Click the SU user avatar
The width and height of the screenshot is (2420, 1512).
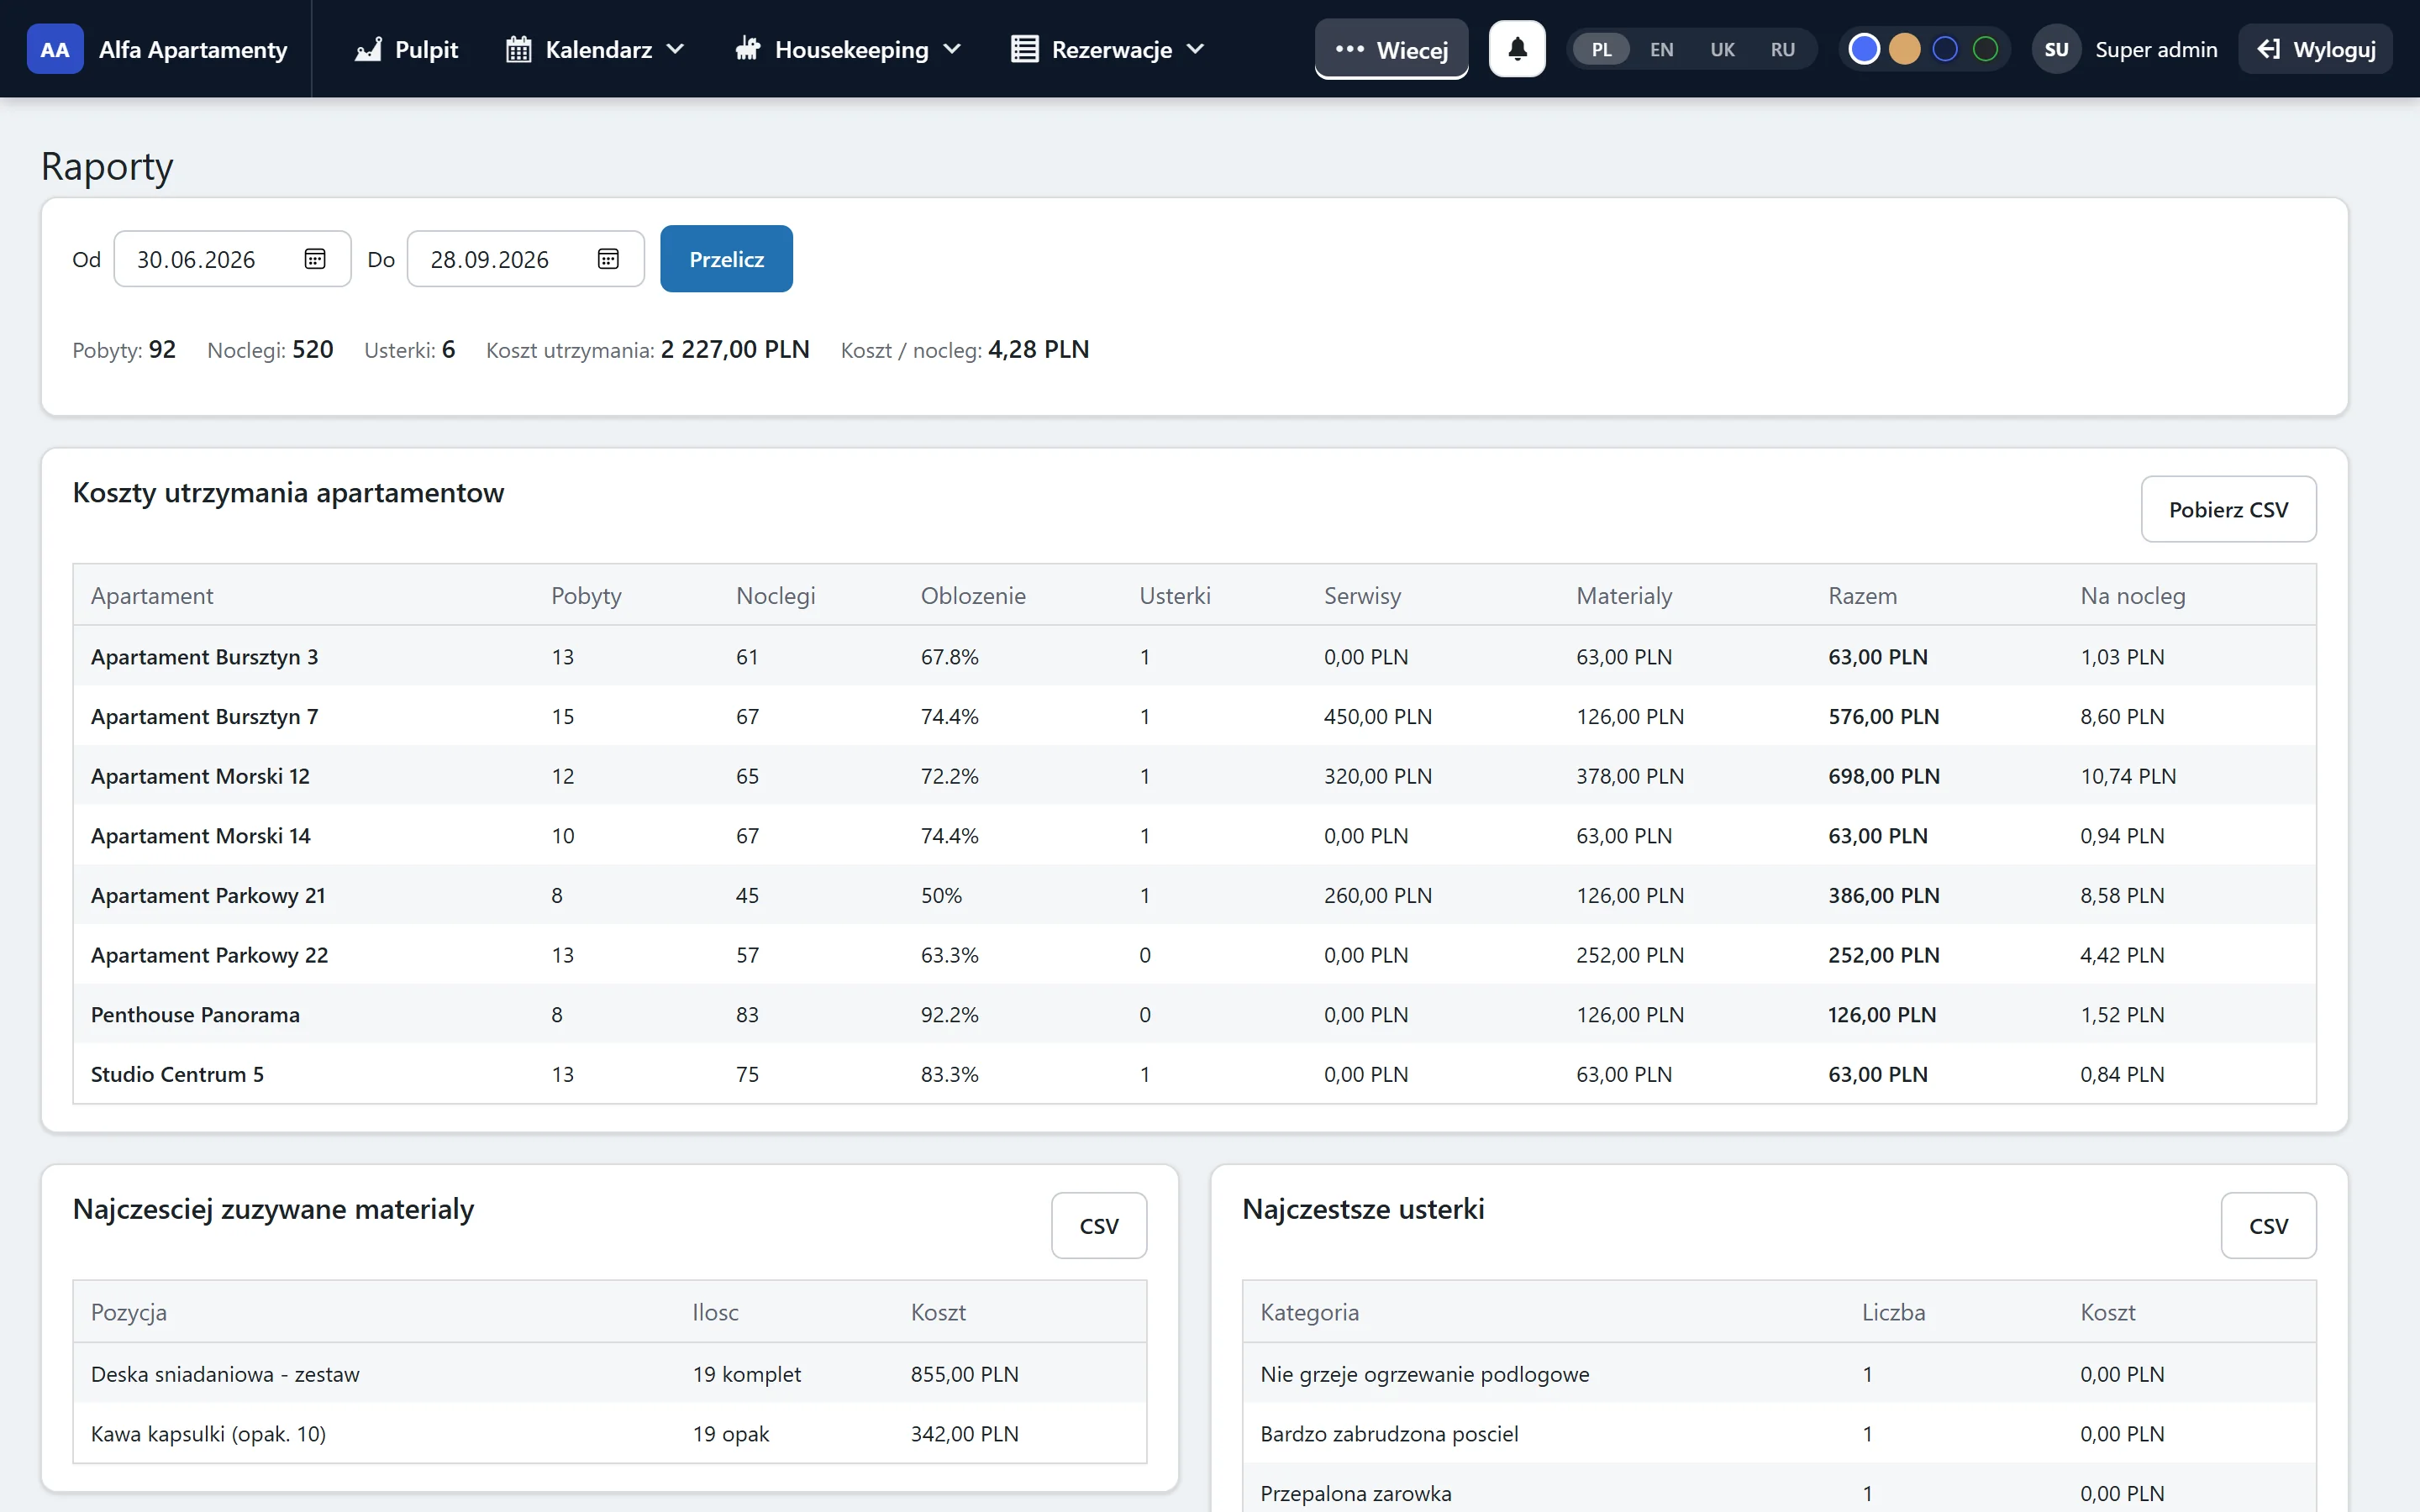pos(2056,49)
